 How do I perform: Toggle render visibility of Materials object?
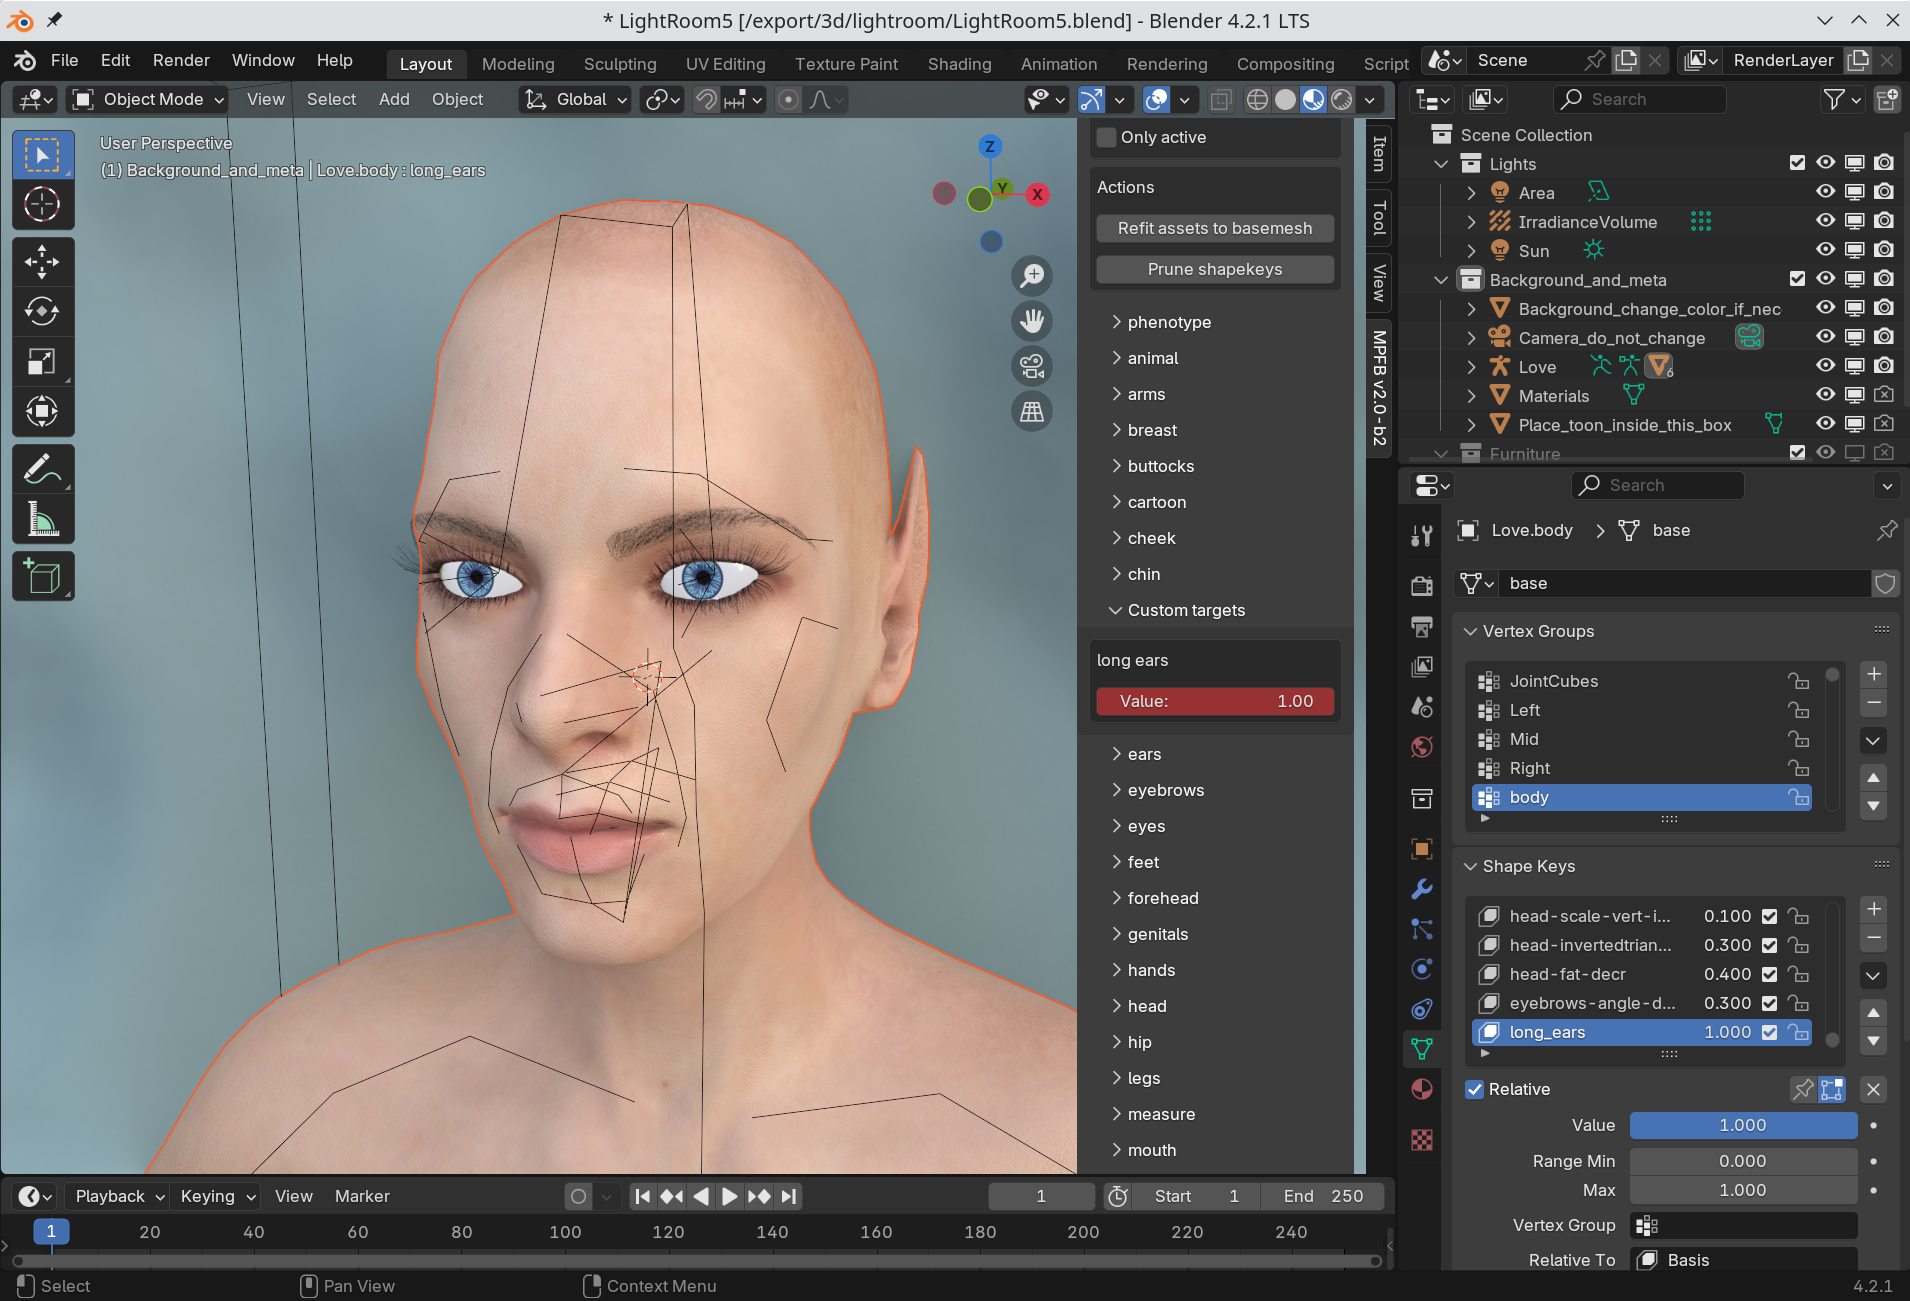(x=1884, y=394)
